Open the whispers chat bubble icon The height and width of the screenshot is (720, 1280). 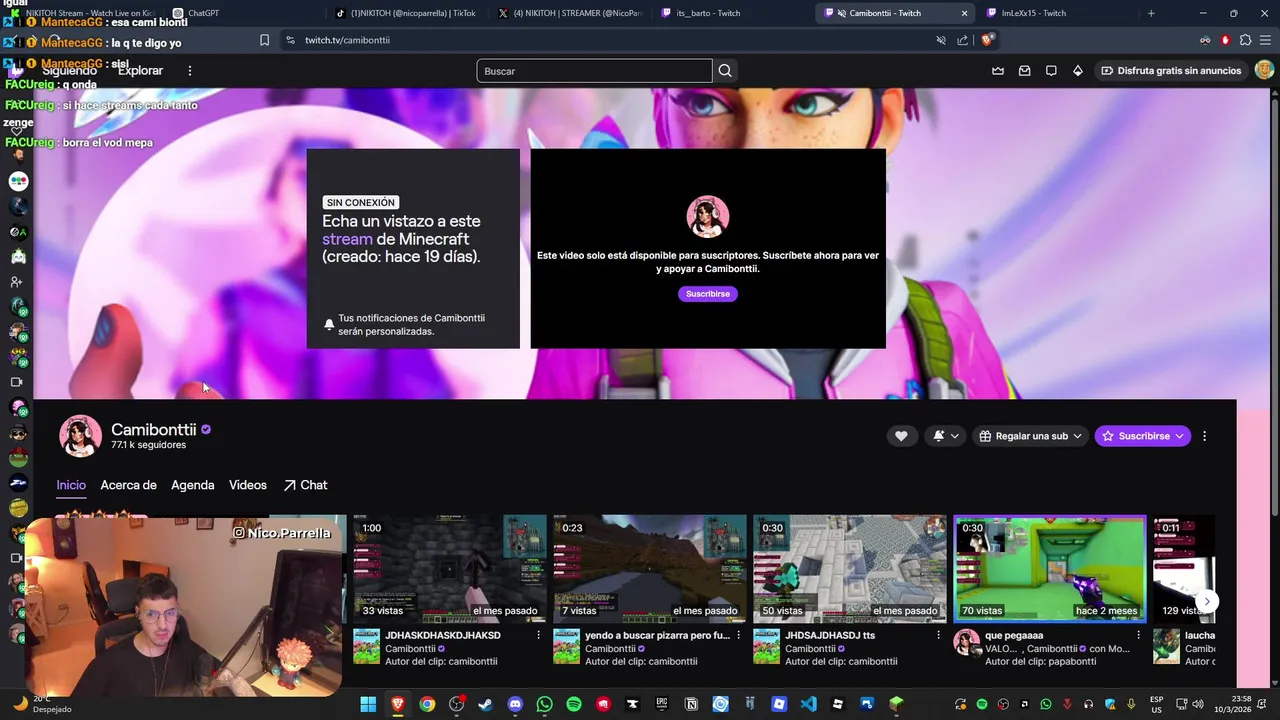pos(1051,71)
